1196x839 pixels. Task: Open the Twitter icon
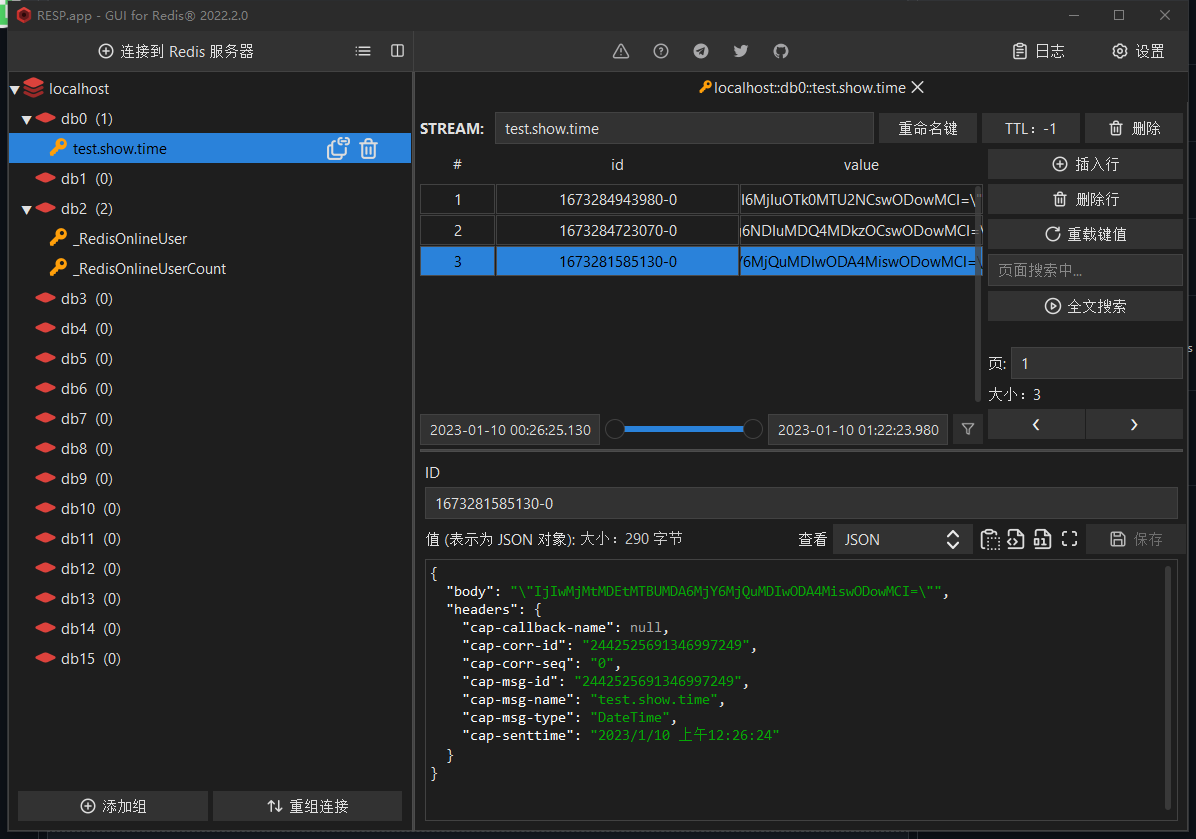tap(741, 51)
